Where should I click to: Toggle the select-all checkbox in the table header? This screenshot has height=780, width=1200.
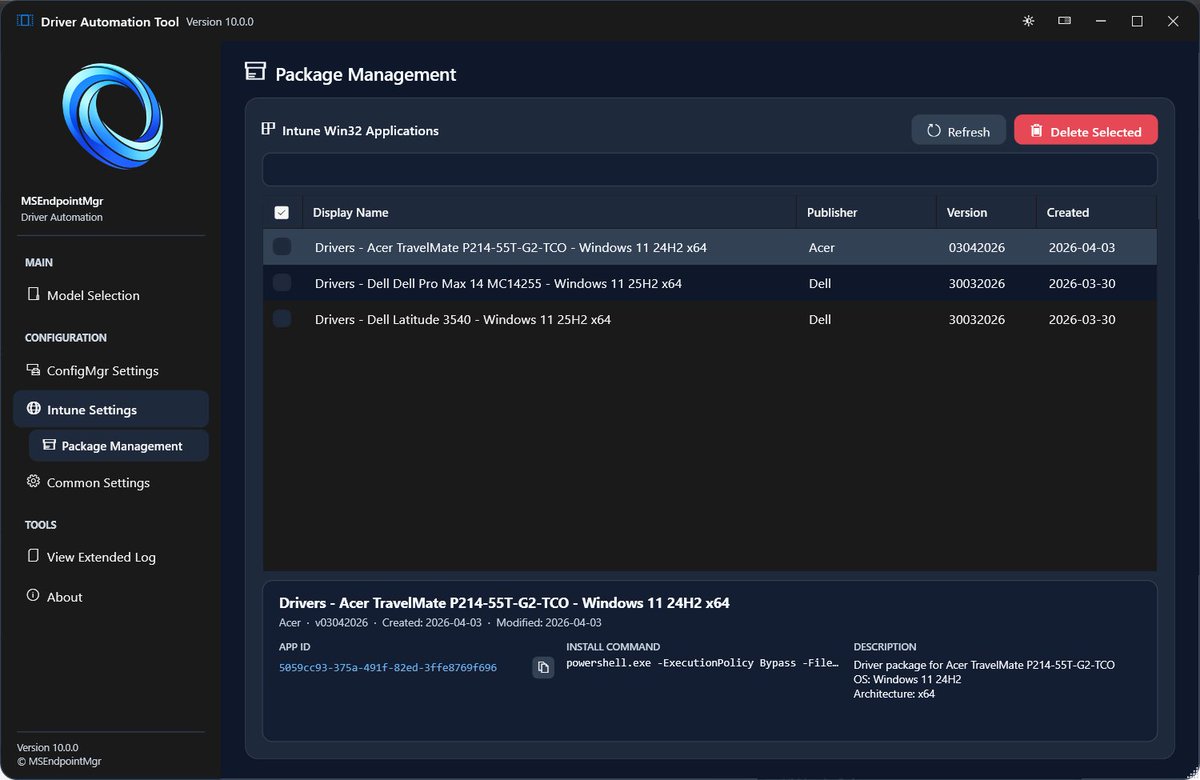(281, 211)
